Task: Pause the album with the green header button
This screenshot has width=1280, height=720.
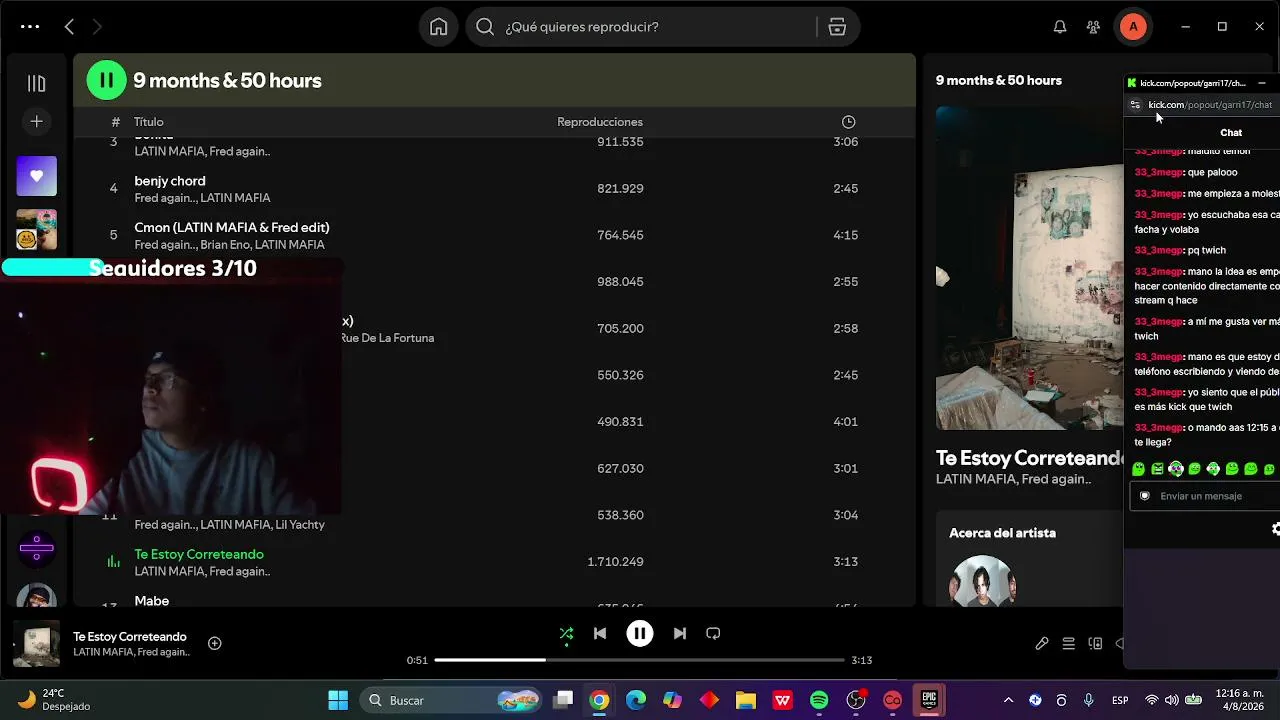Action: [x=107, y=80]
